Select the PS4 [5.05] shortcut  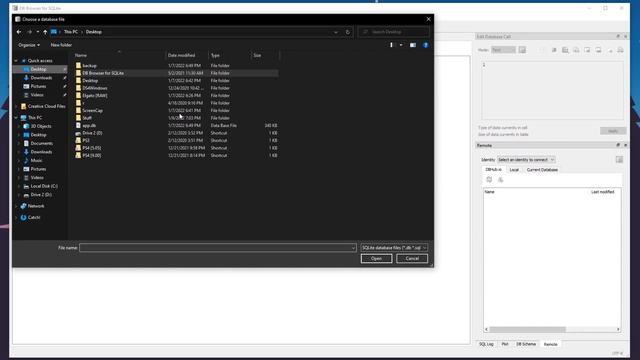coord(176,148)
